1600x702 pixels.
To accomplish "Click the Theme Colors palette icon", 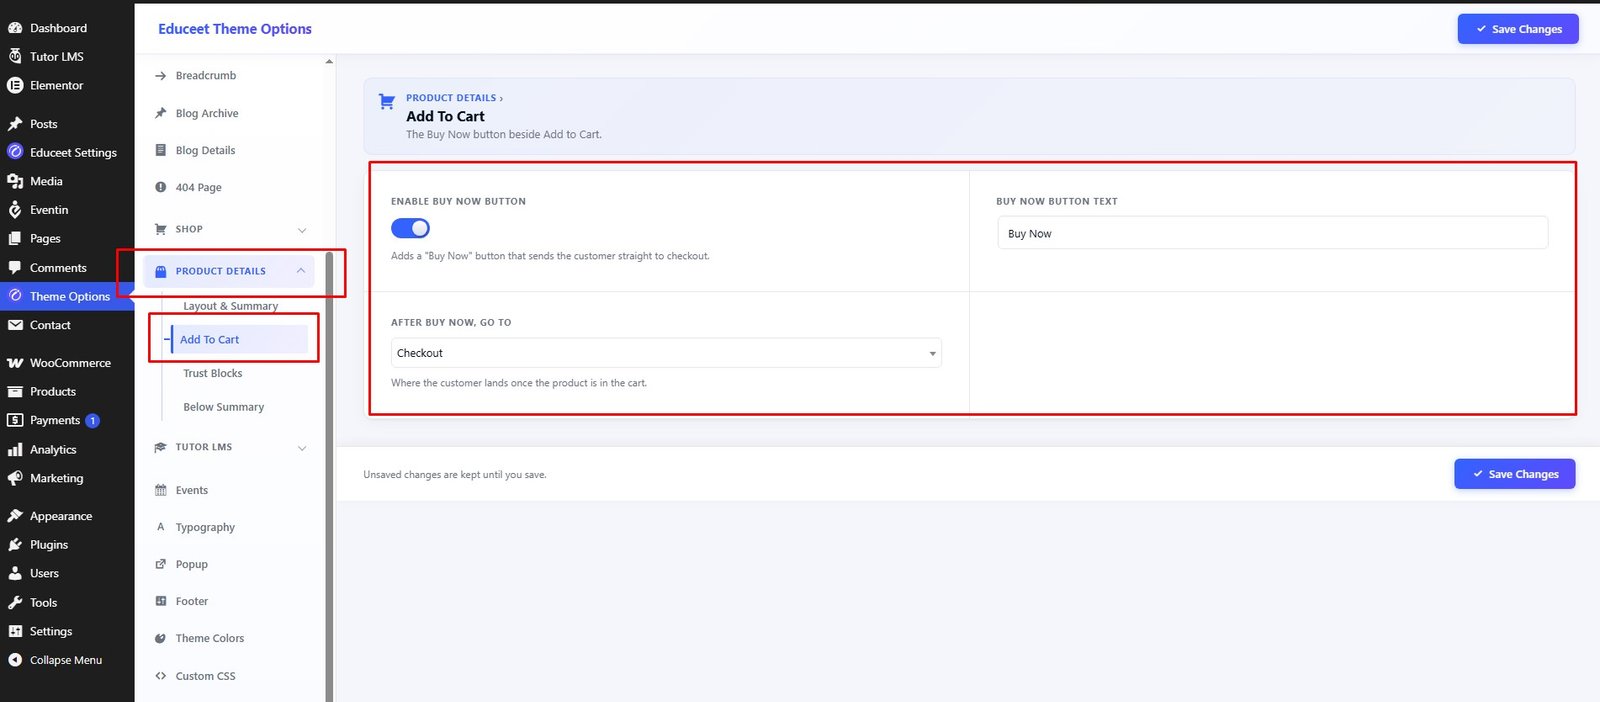I will pyautogui.click(x=160, y=638).
